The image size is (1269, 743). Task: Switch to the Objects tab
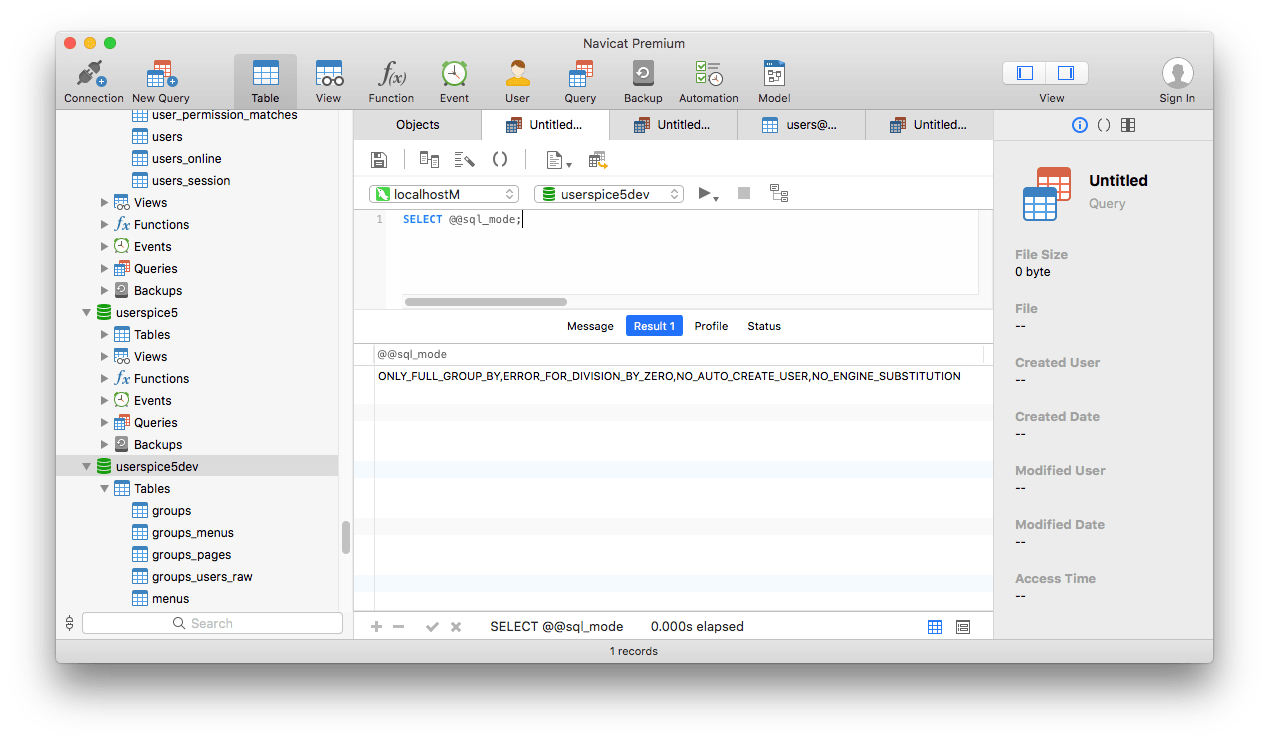click(x=417, y=125)
